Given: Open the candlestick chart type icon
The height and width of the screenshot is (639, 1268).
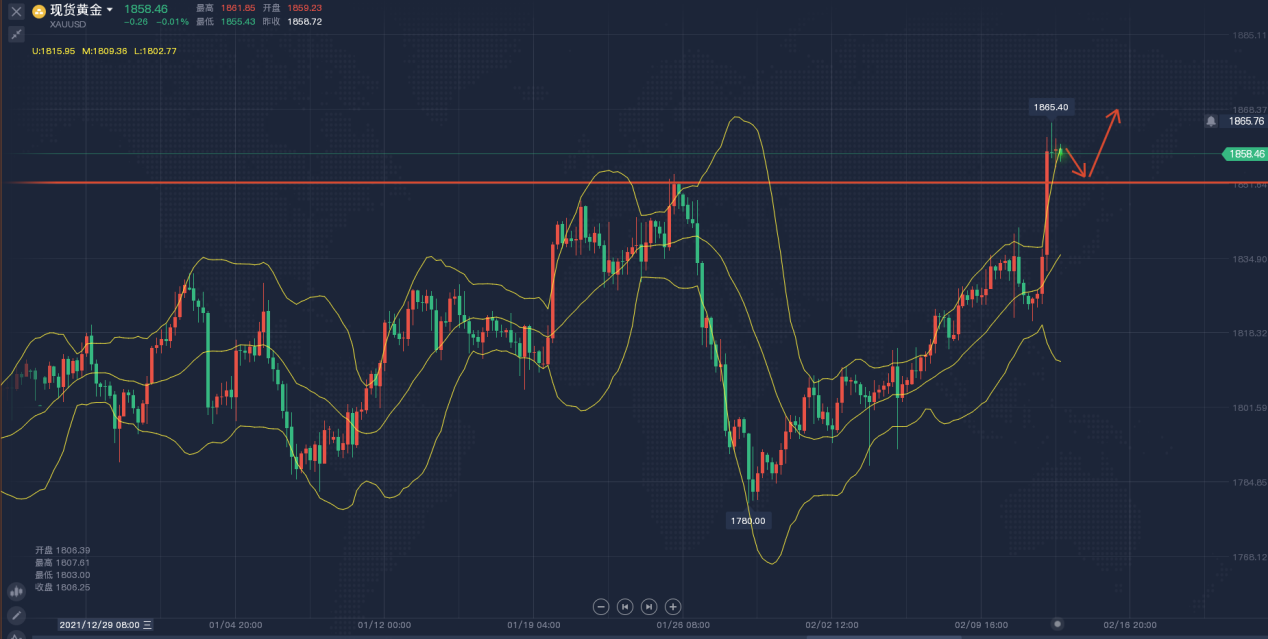Looking at the screenshot, I should pos(16,592).
